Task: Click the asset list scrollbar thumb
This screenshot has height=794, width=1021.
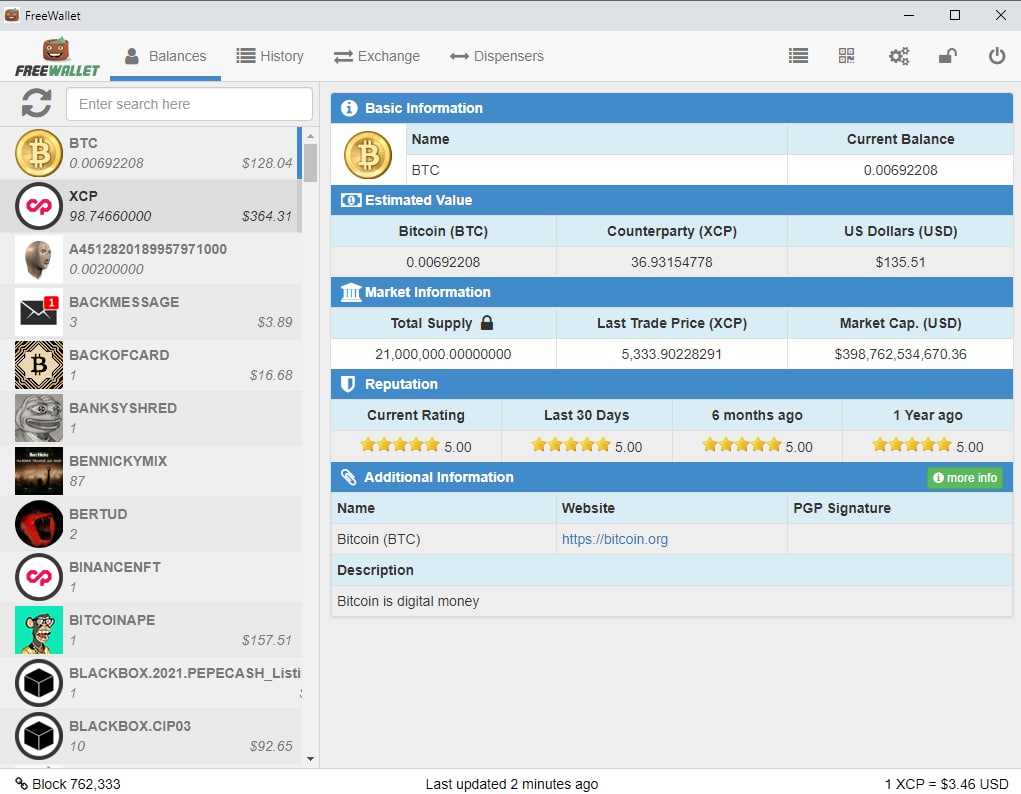Action: 310,163
